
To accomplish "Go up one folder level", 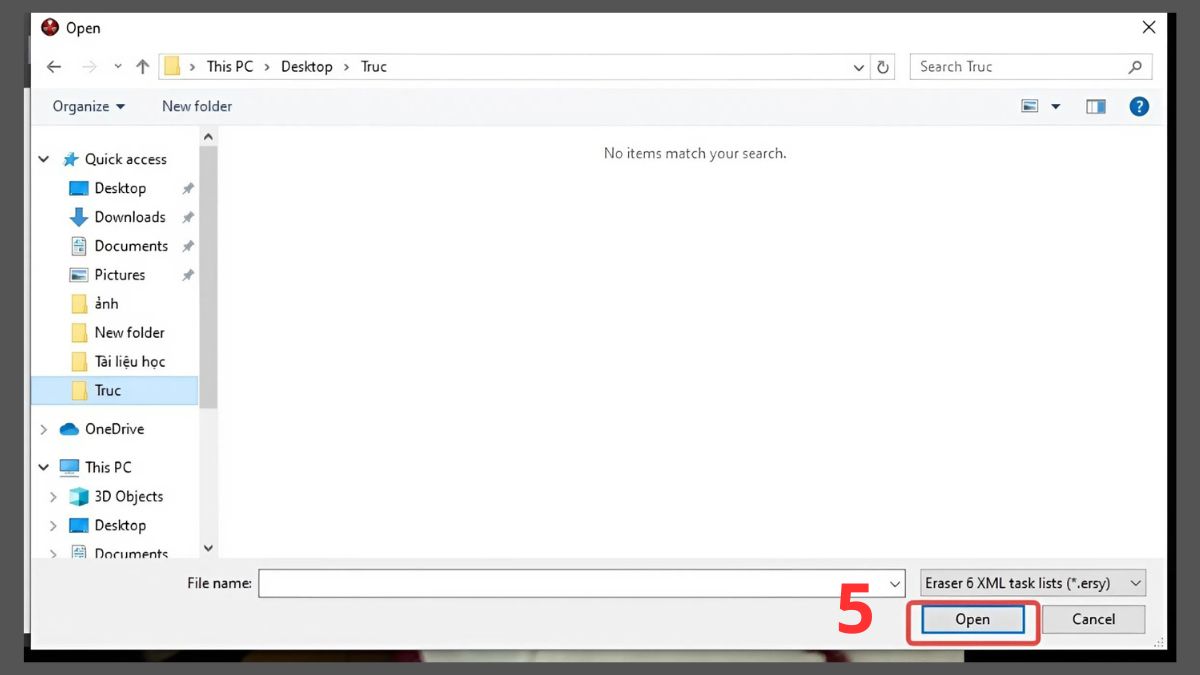I will tap(142, 67).
